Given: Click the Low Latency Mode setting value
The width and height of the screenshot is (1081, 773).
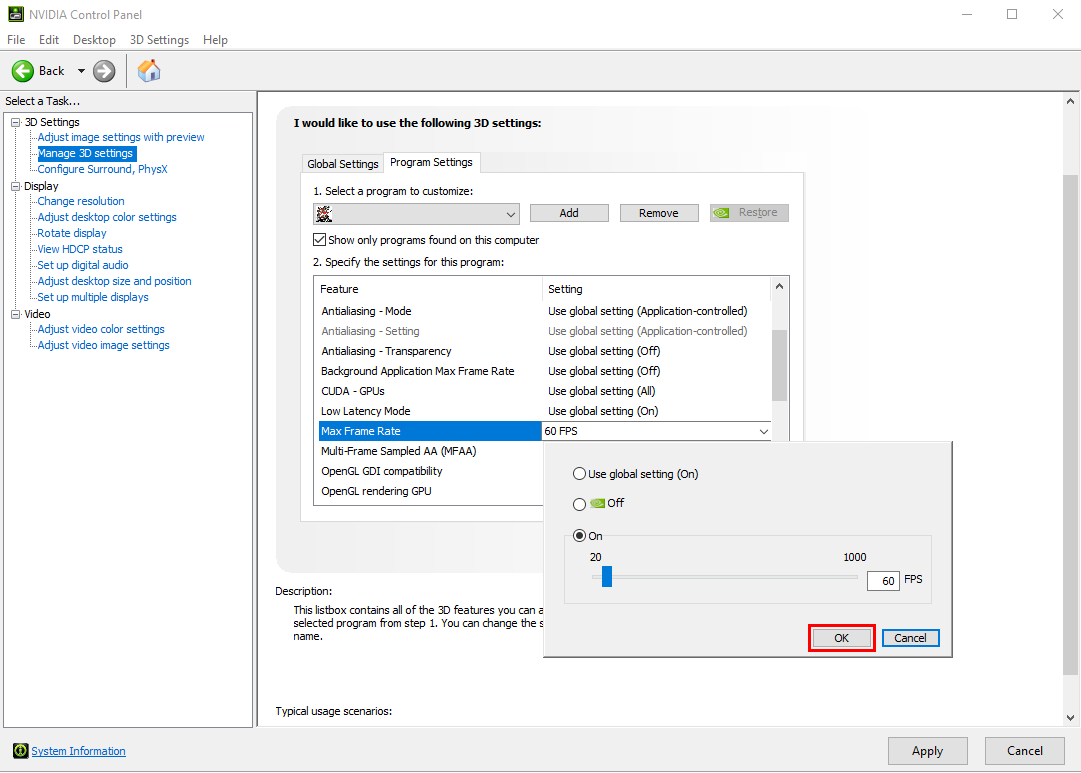Looking at the screenshot, I should pos(603,411).
